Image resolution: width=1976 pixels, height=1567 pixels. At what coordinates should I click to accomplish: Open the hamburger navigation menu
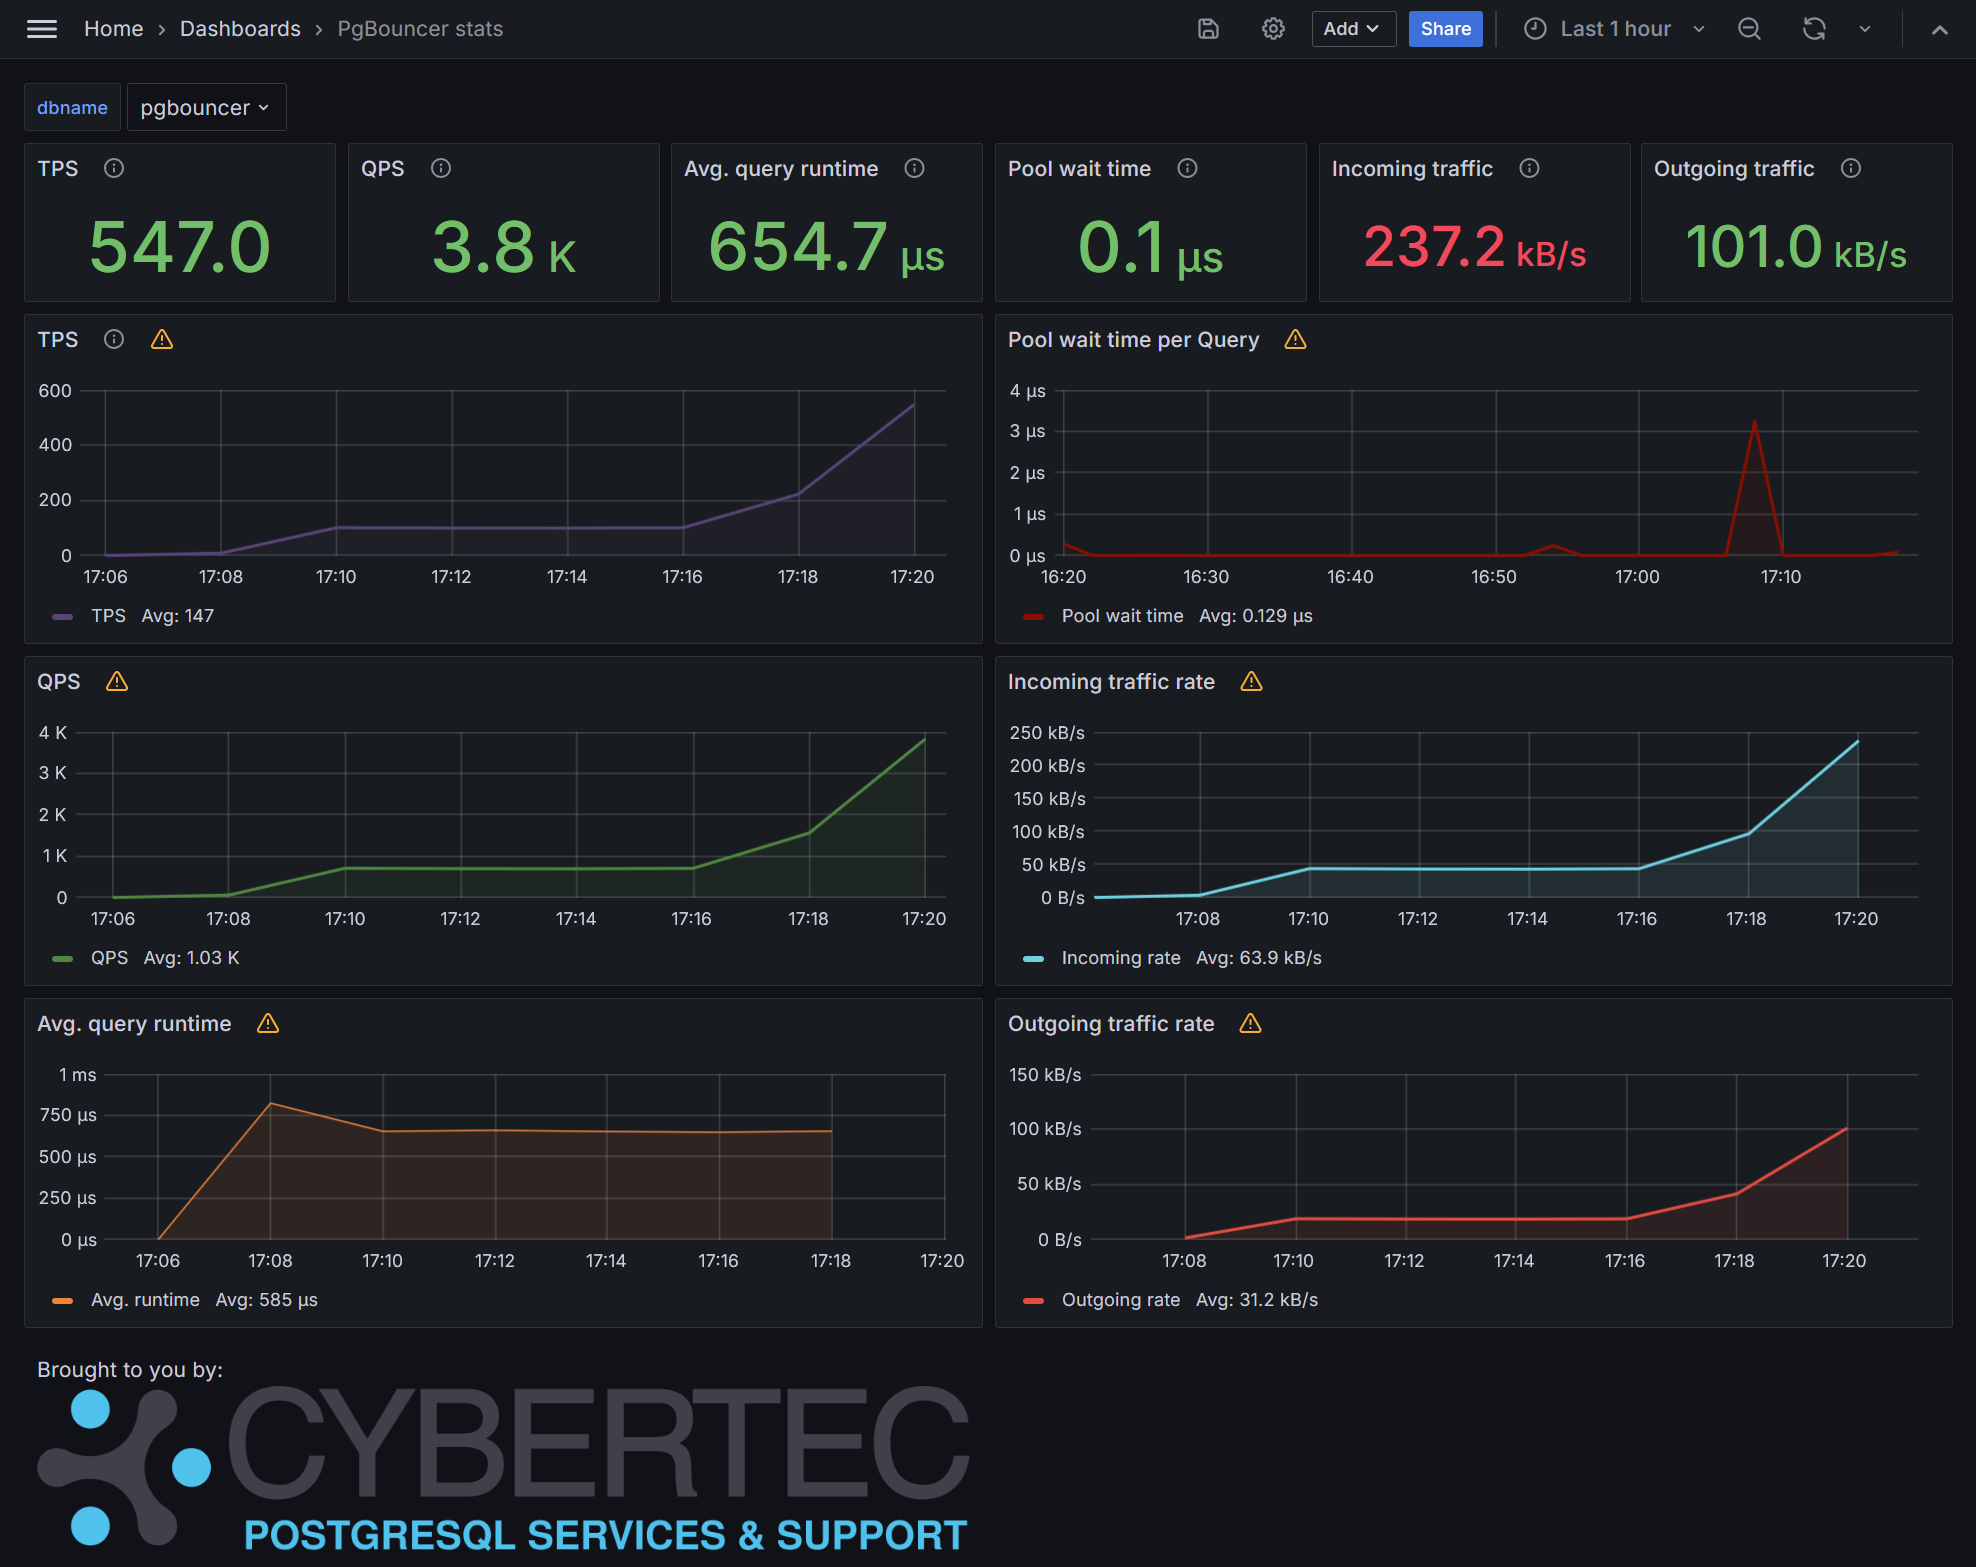pyautogui.click(x=42, y=29)
